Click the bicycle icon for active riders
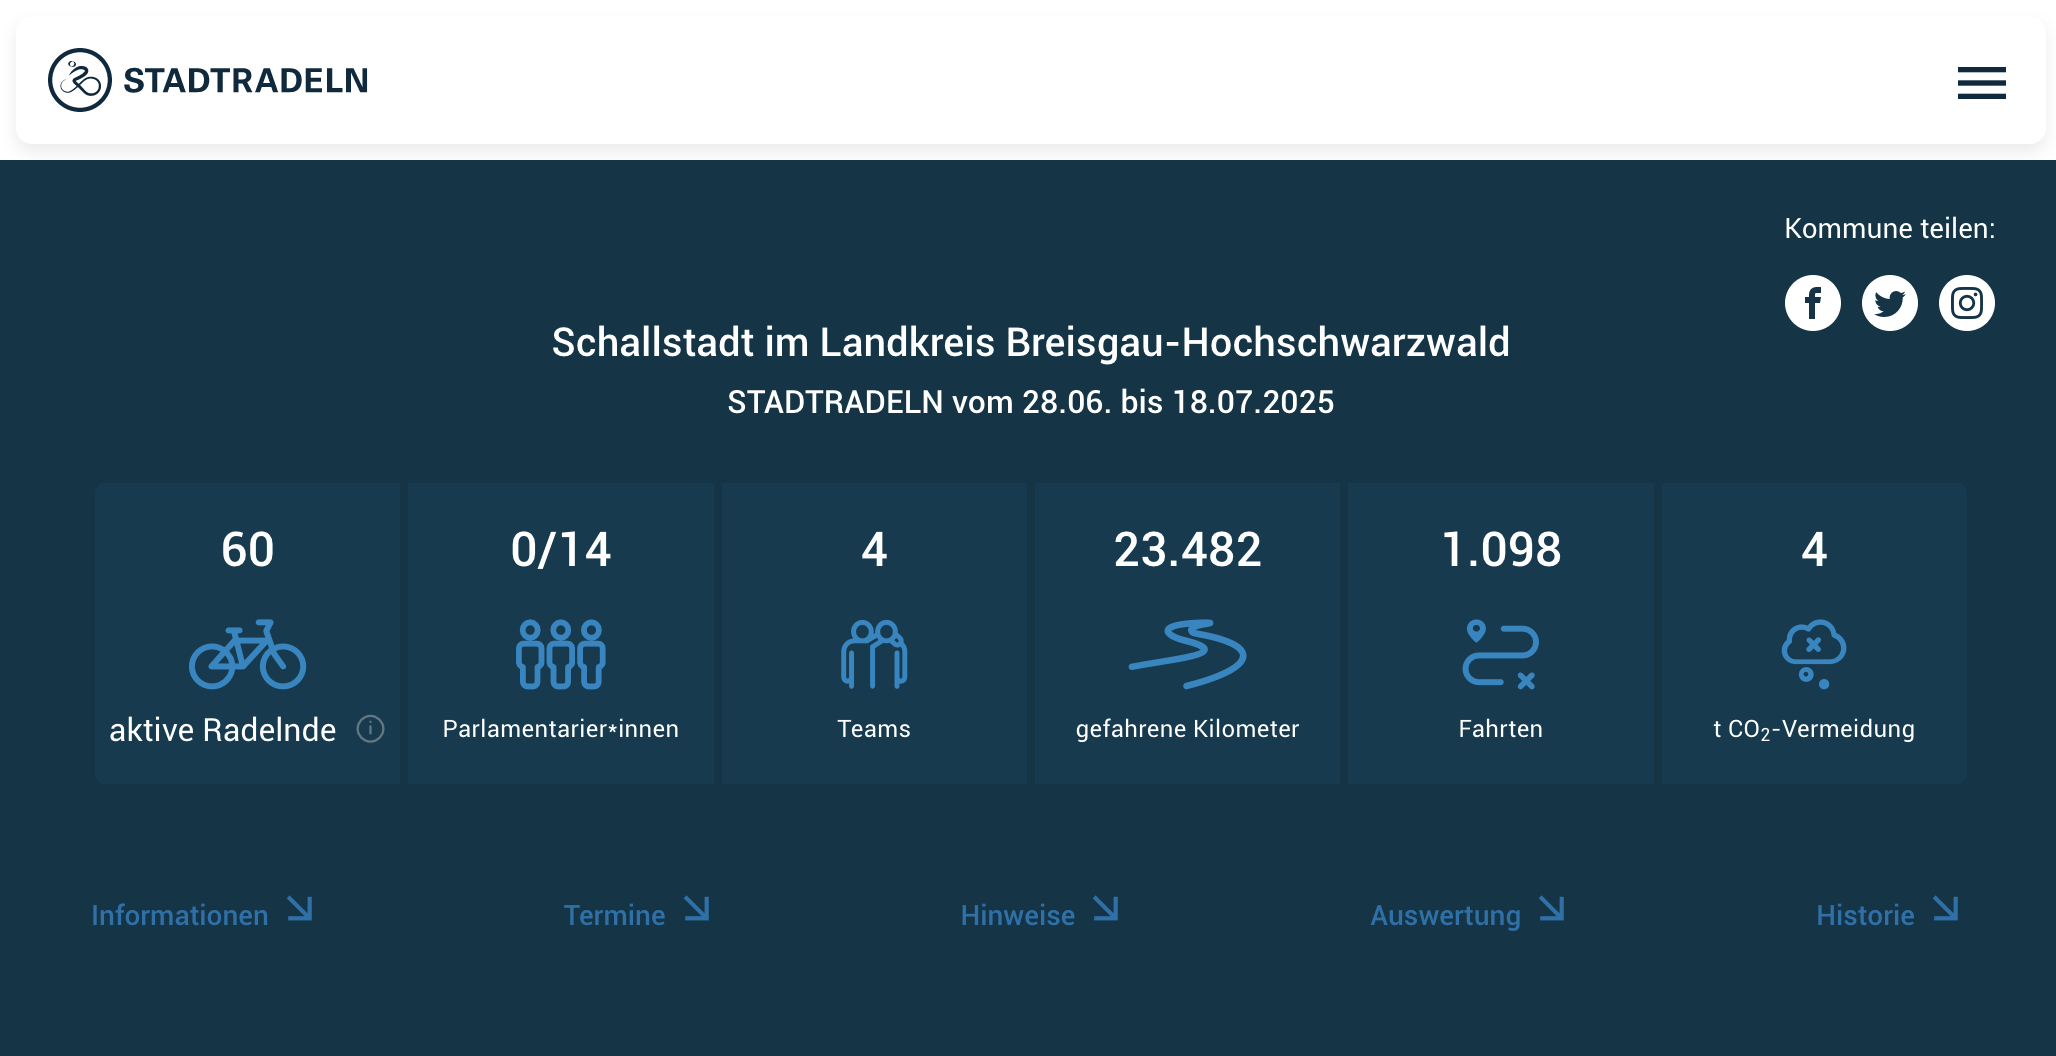This screenshot has height=1056, width=2056. pos(247,654)
